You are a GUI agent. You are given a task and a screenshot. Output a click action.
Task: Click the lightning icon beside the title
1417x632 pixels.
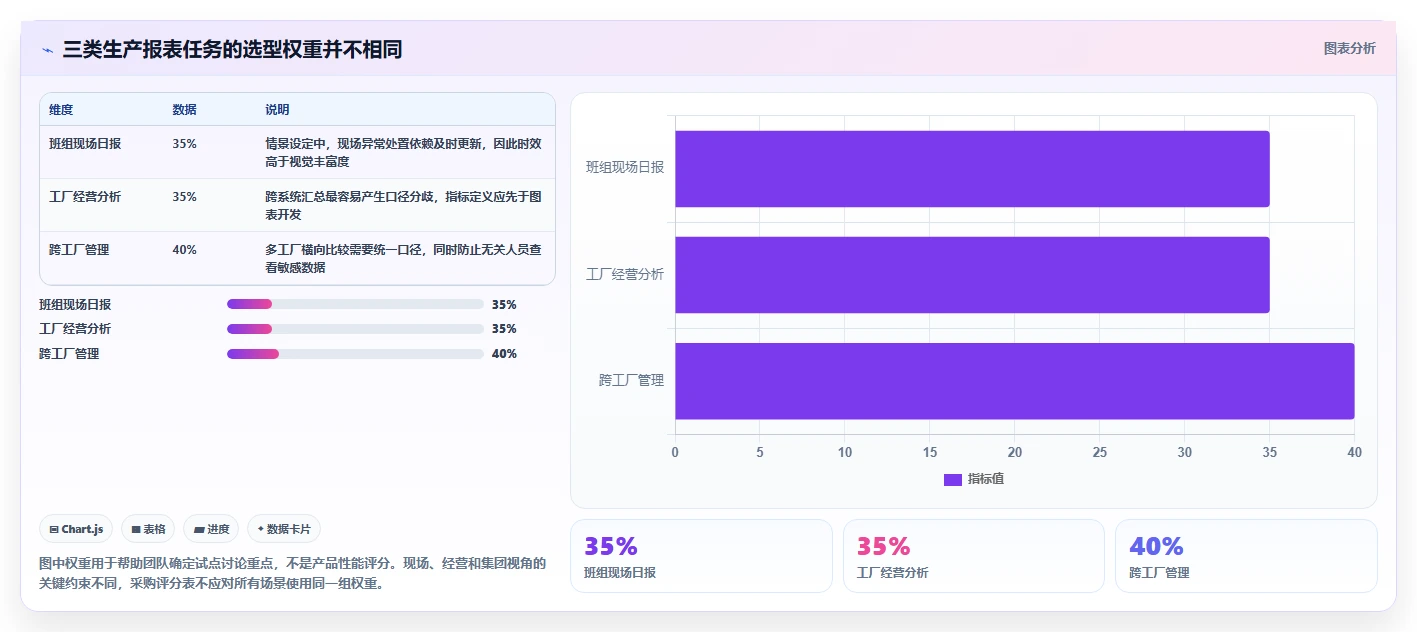pyautogui.click(x=47, y=50)
